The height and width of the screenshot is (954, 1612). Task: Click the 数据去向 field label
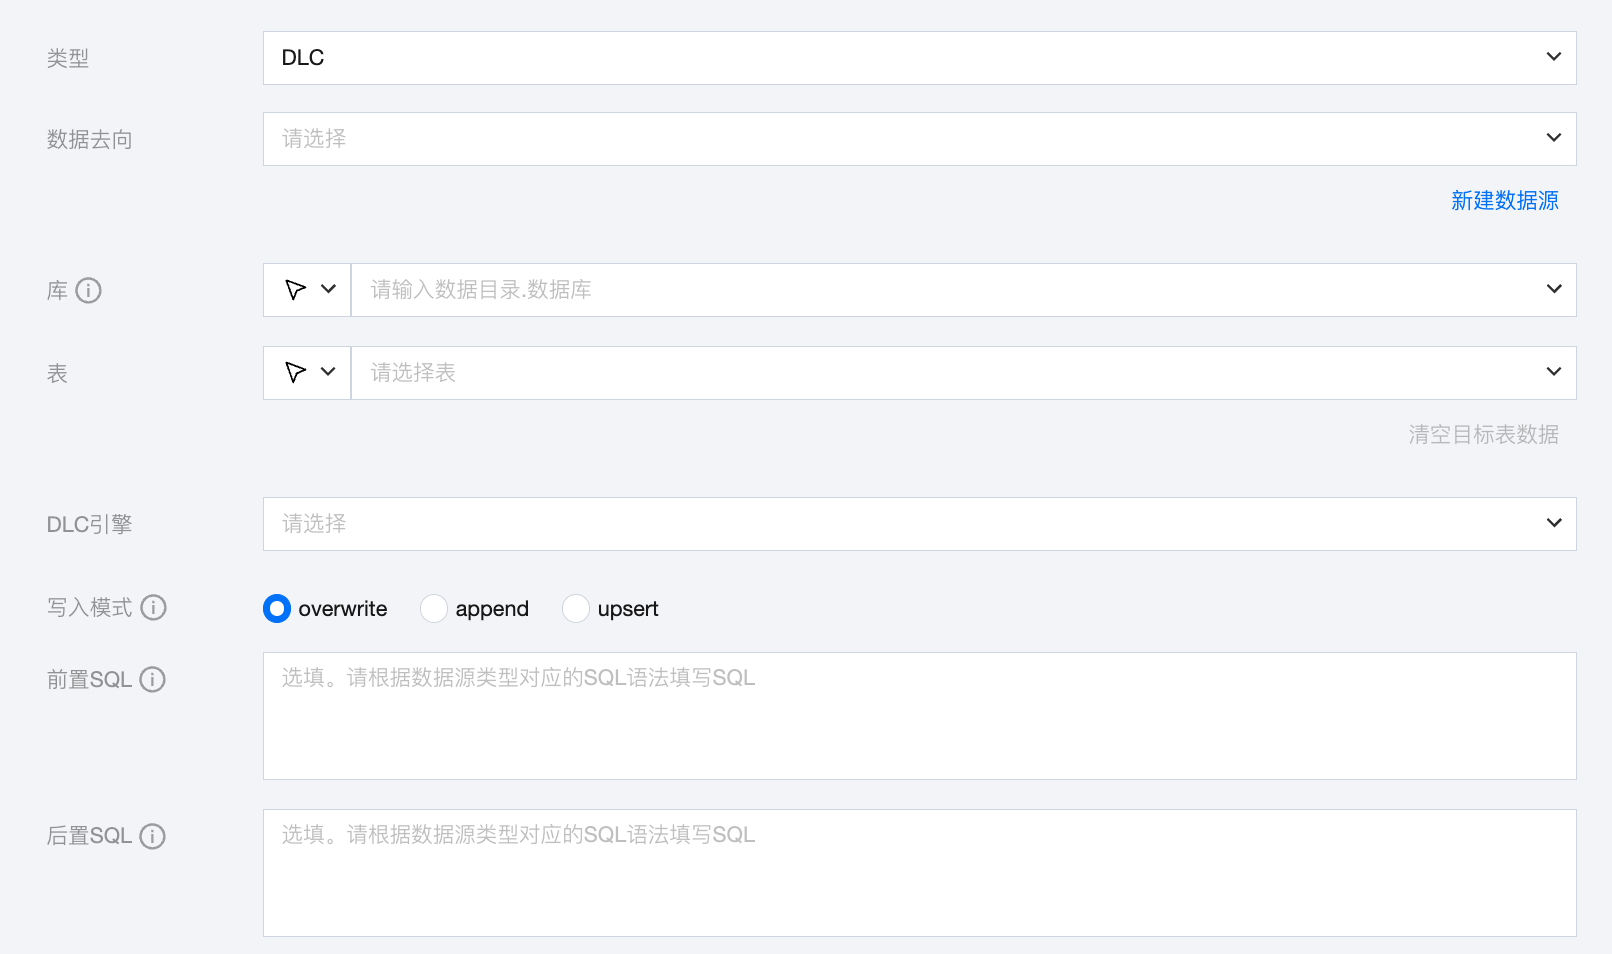pyautogui.click(x=90, y=140)
